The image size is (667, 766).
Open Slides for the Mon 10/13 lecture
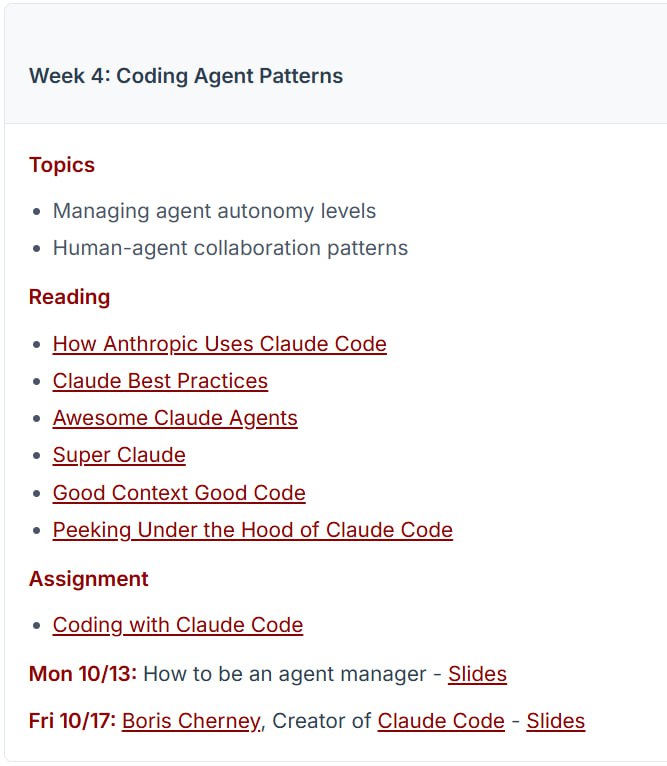click(477, 674)
